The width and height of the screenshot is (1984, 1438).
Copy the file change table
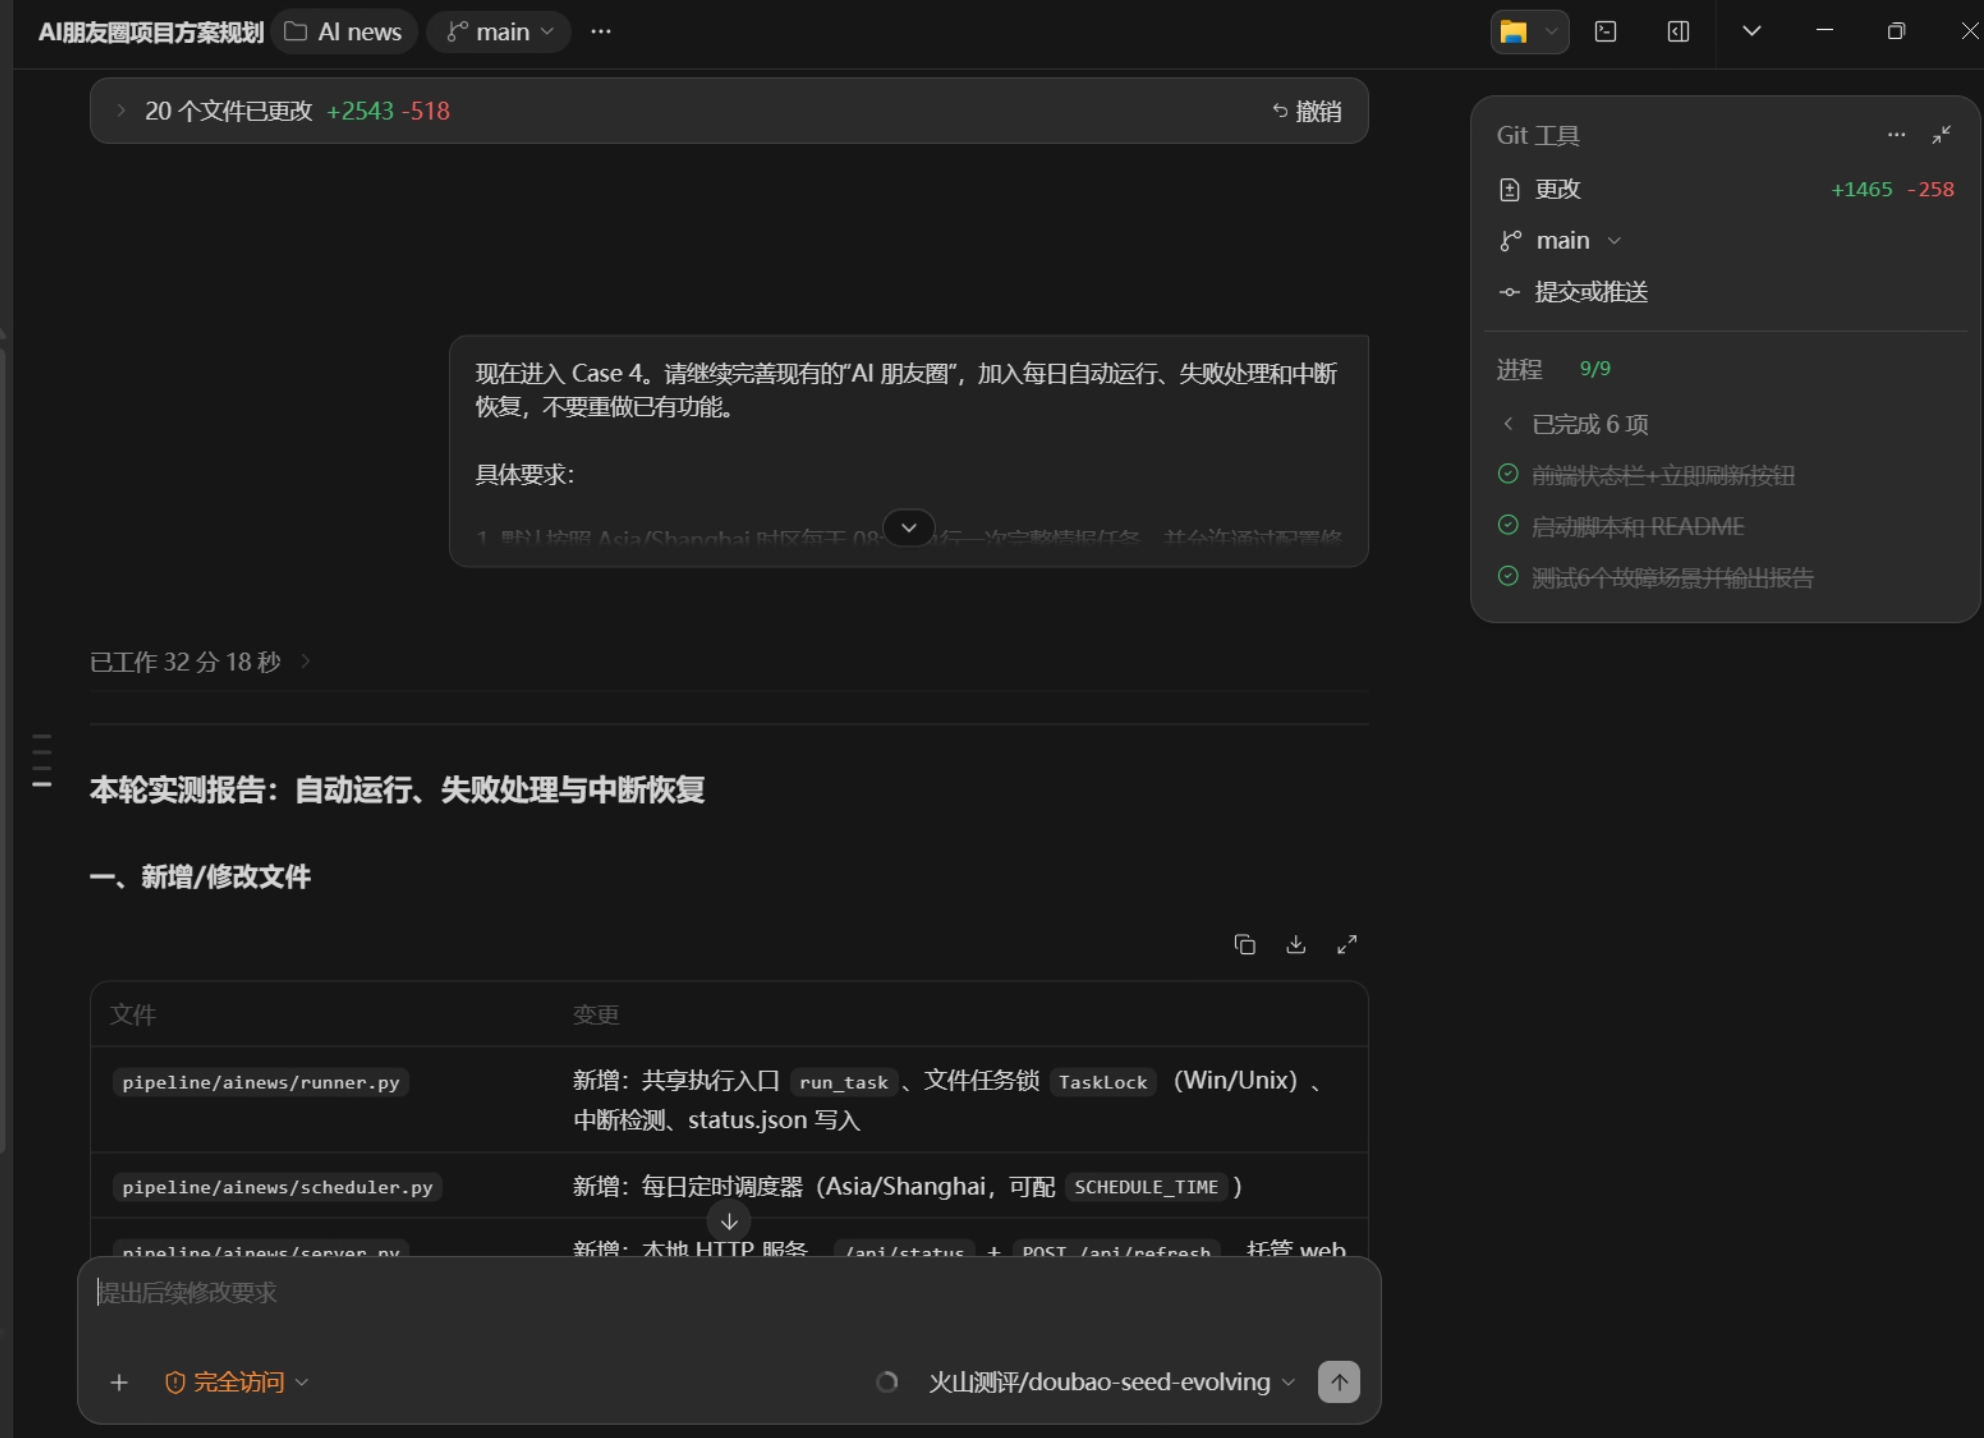[x=1244, y=944]
